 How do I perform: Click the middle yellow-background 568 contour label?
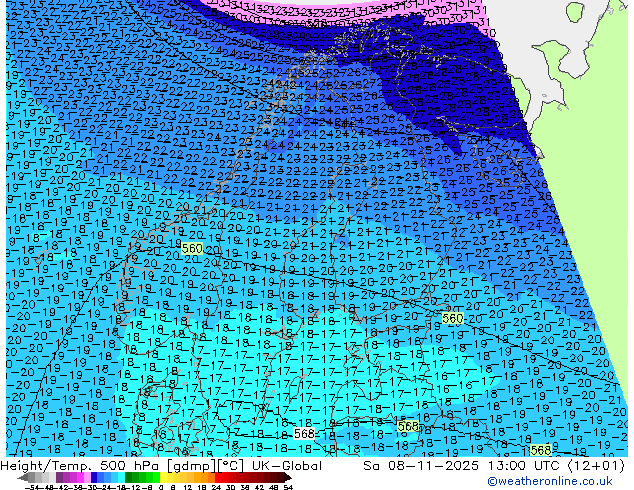click(408, 426)
